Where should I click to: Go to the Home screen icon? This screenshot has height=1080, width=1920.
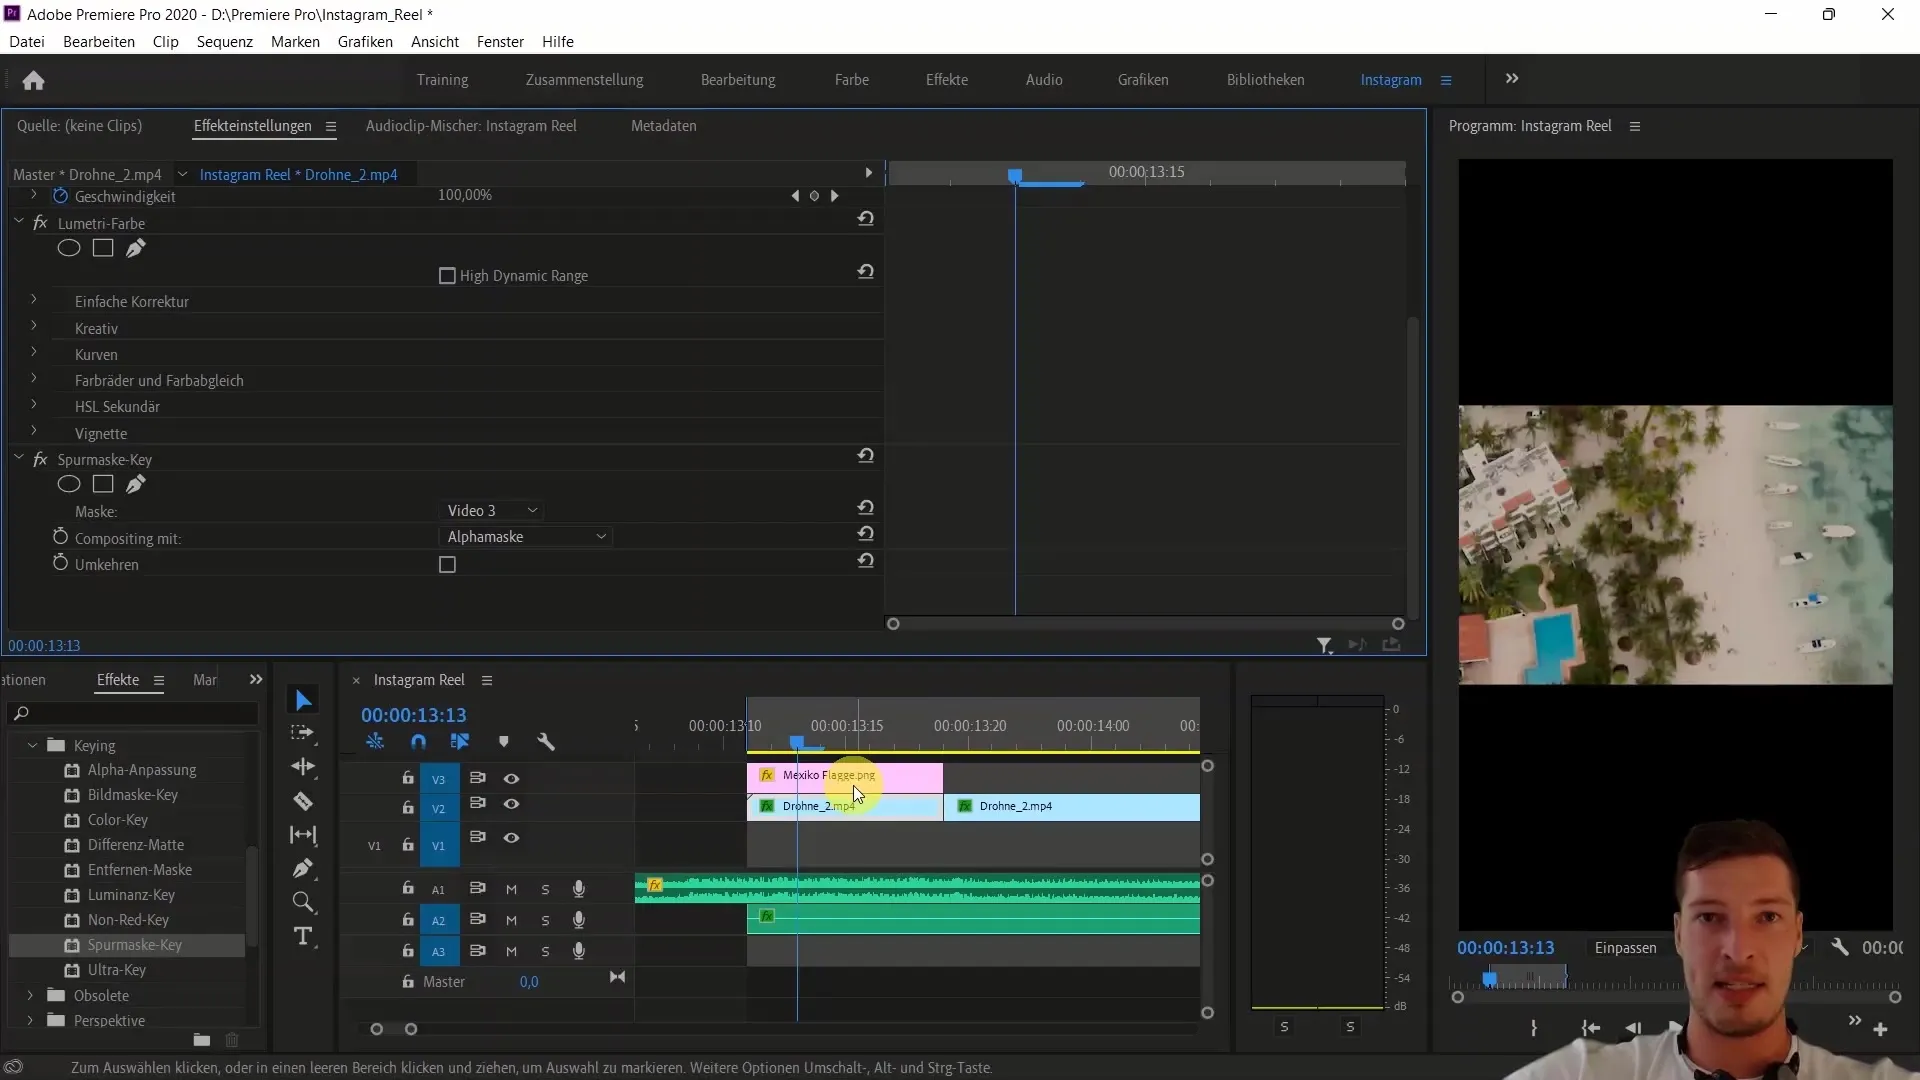coord(33,80)
